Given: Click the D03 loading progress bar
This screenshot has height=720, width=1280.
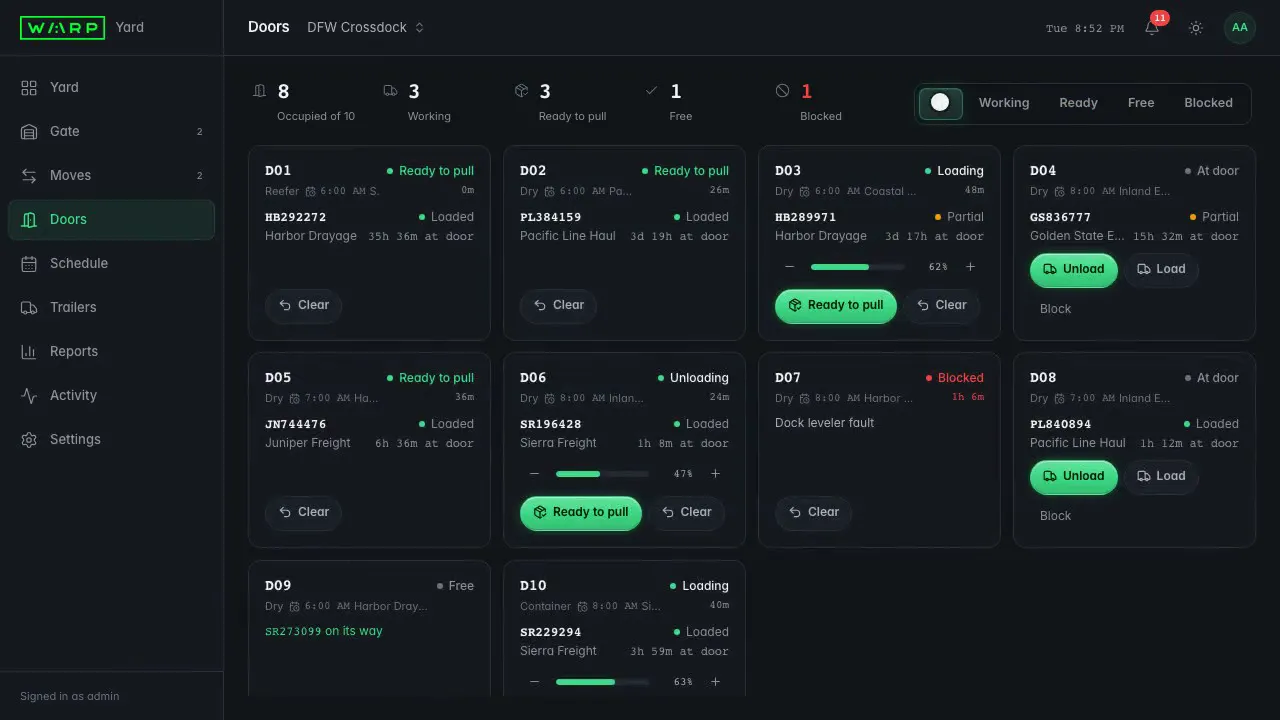Looking at the screenshot, I should (x=857, y=267).
